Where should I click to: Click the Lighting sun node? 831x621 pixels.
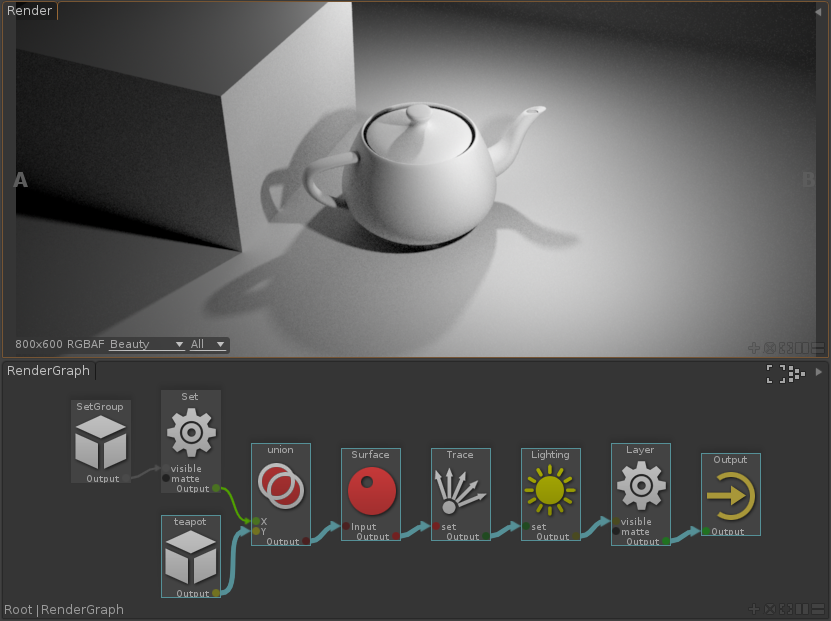550,491
